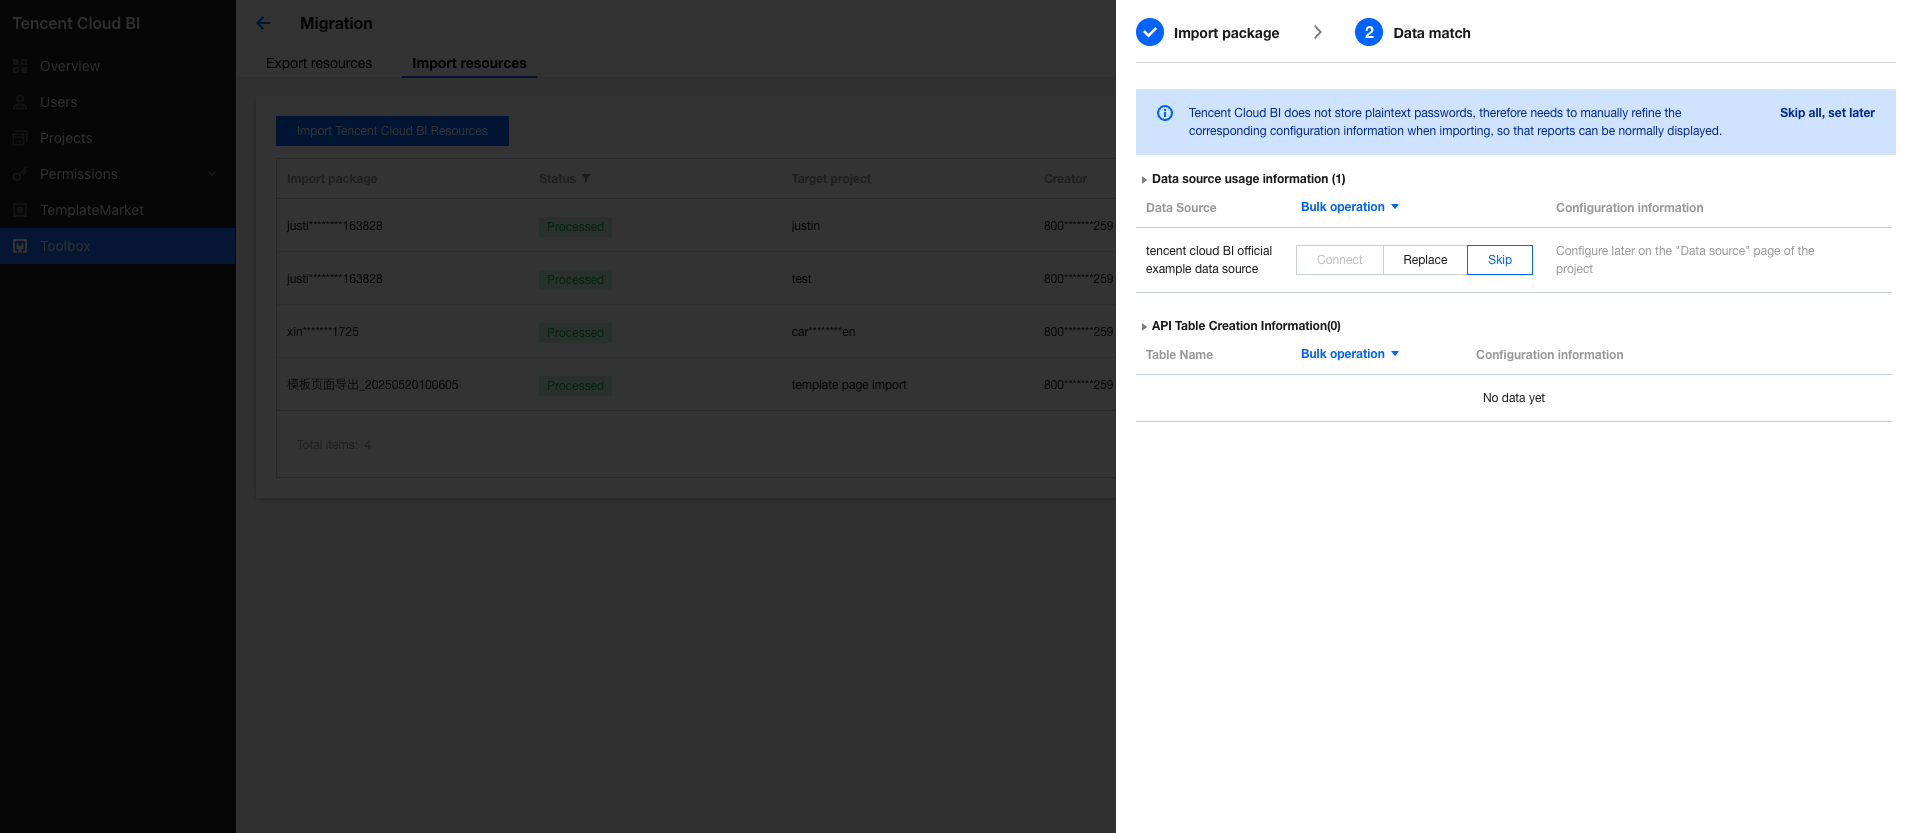Screen dimensions: 1915x833
Task: Click the TemplateMarket icon
Action: click(20, 210)
